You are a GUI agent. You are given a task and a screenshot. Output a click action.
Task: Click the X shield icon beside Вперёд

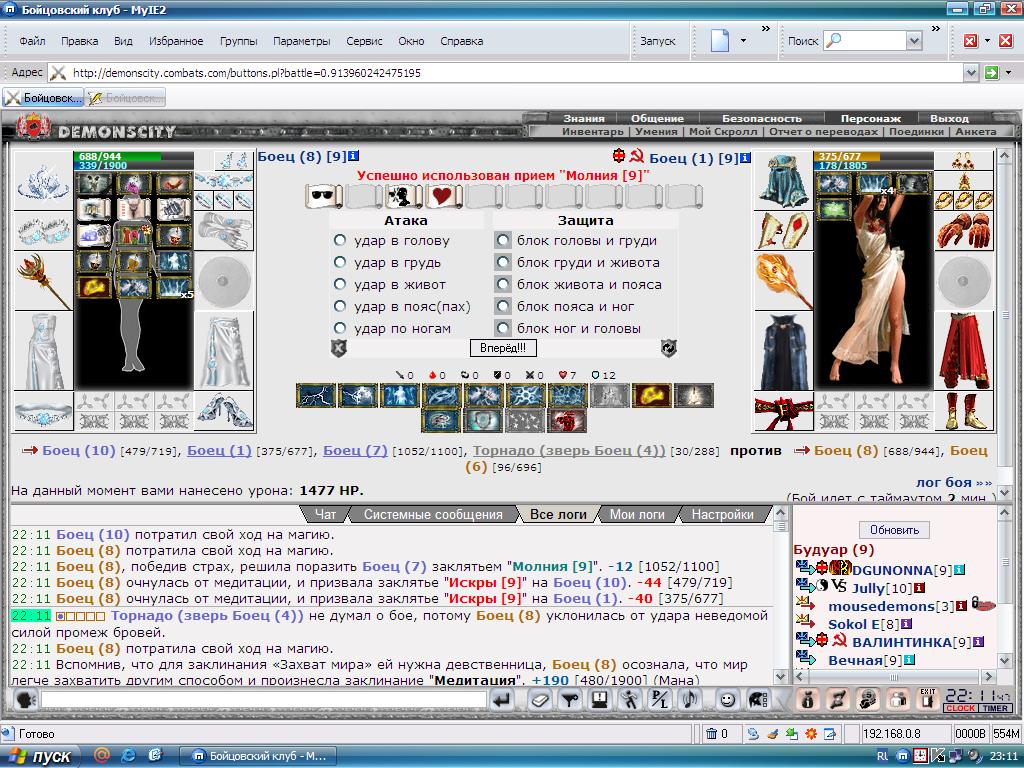pyautogui.click(x=338, y=348)
